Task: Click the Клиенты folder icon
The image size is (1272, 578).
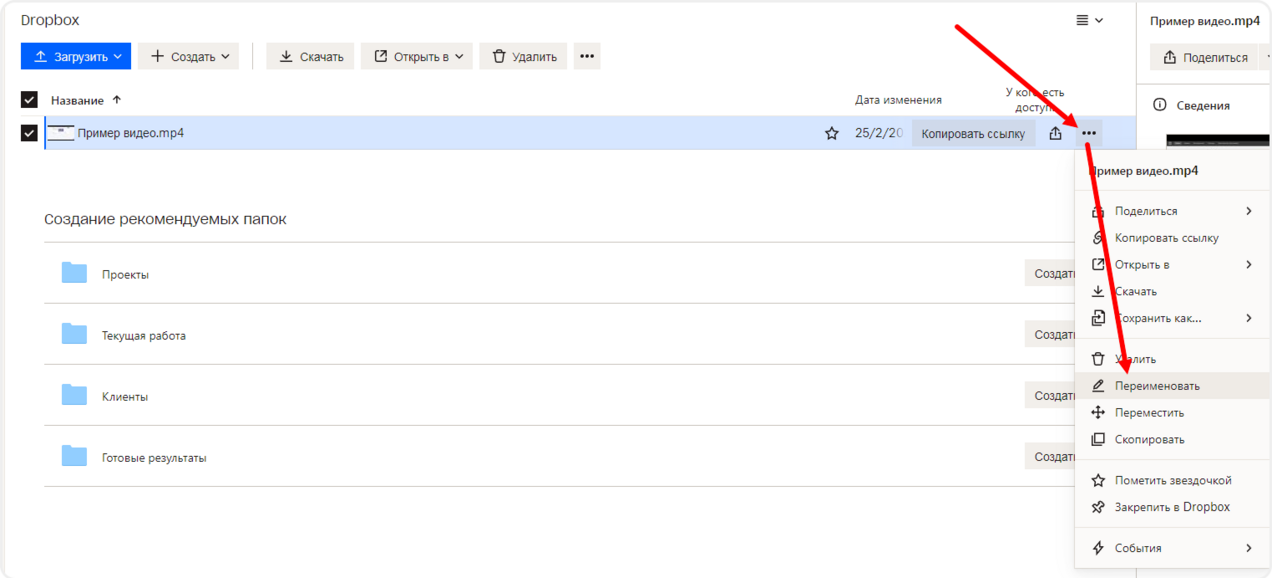Action: coord(74,395)
